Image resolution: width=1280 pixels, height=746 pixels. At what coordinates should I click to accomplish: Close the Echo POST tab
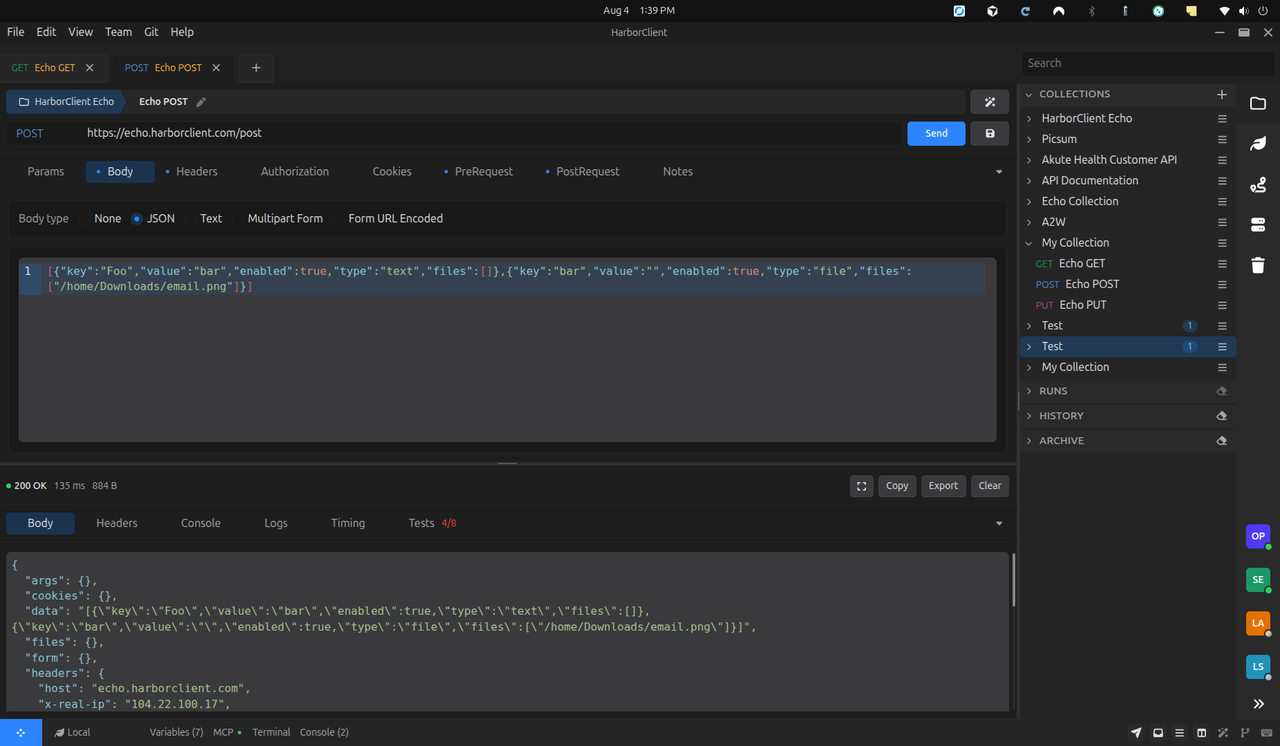coord(216,68)
